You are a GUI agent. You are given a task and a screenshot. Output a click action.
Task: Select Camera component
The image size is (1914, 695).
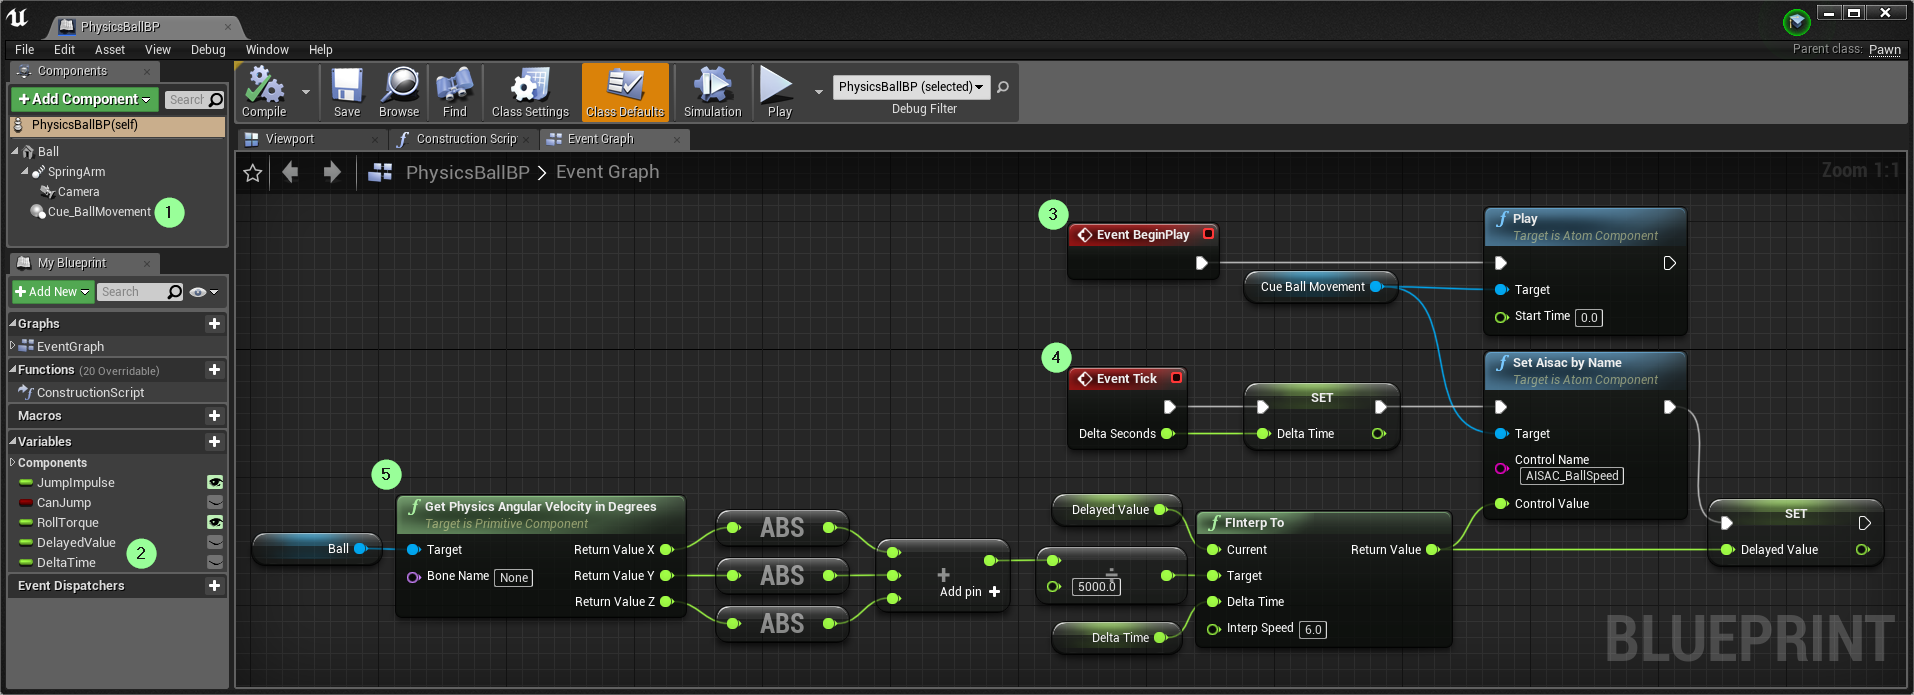(x=78, y=192)
